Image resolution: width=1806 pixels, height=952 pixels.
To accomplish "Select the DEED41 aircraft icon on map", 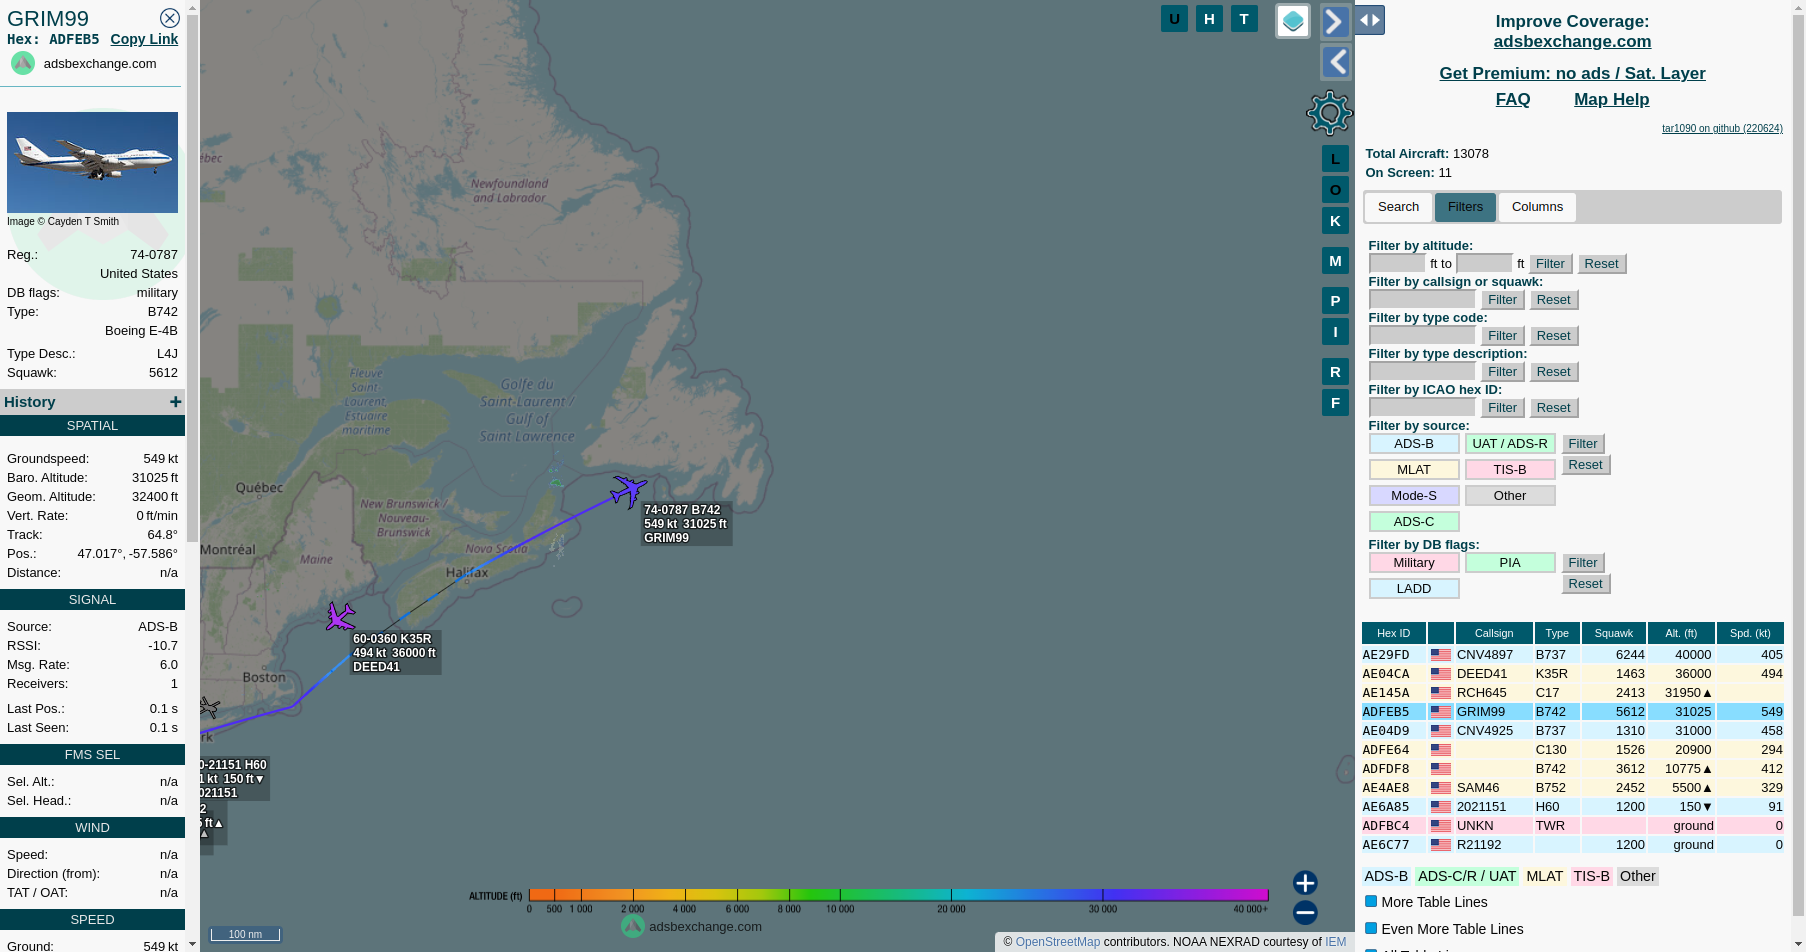I will [x=340, y=616].
